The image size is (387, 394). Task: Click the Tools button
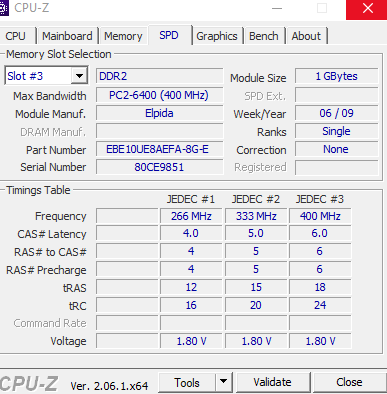[x=187, y=382]
